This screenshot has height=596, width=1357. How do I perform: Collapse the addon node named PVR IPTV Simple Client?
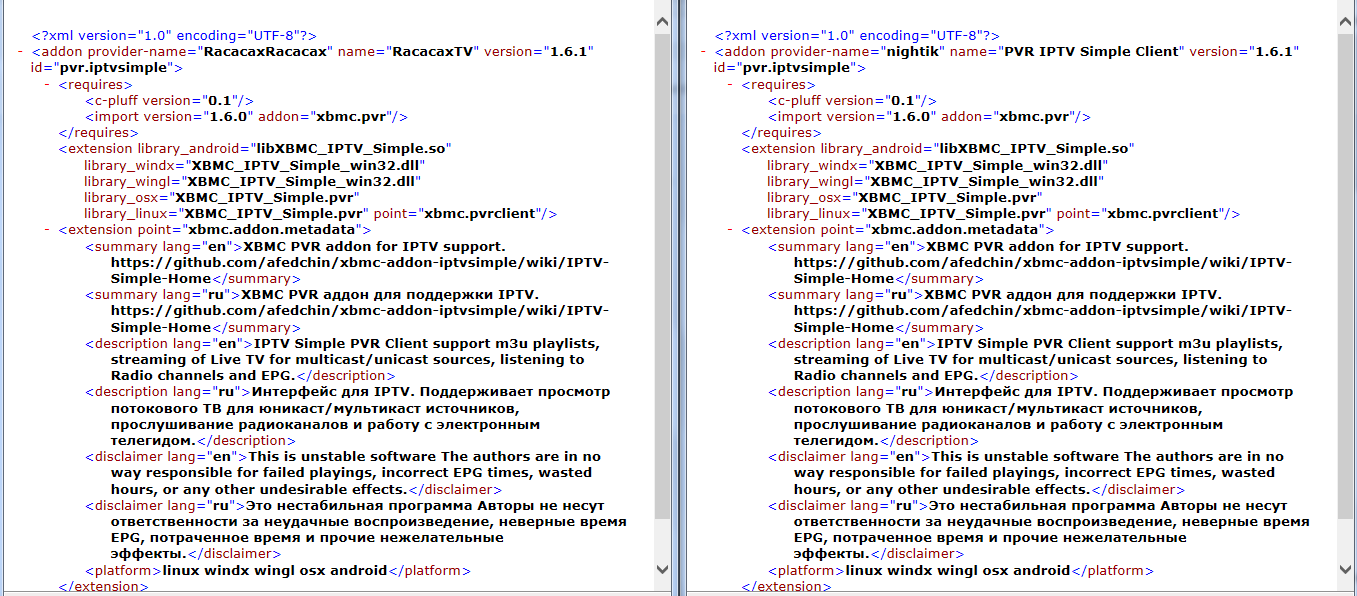point(703,51)
